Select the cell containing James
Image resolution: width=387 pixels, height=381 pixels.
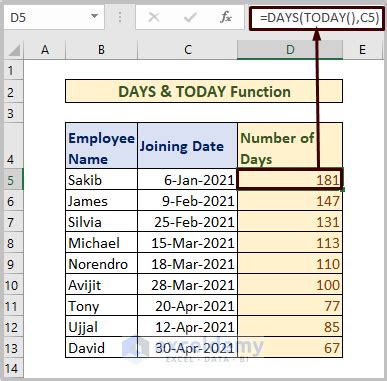coord(101,200)
